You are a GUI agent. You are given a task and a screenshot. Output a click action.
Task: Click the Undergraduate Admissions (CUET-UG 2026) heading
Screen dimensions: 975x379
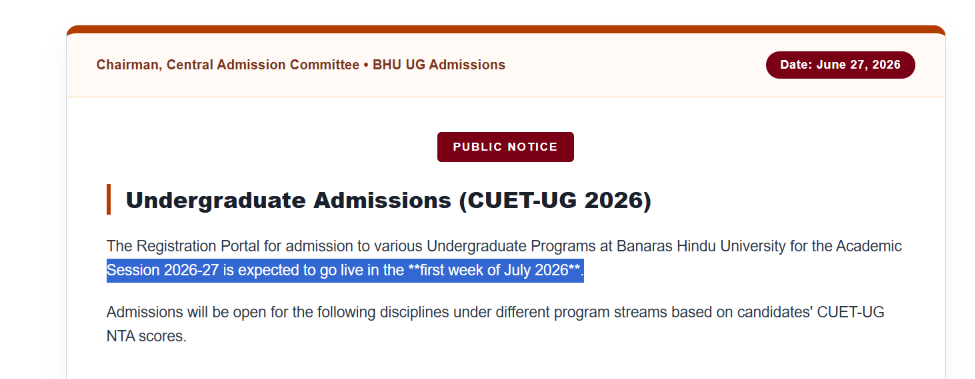coord(388,201)
